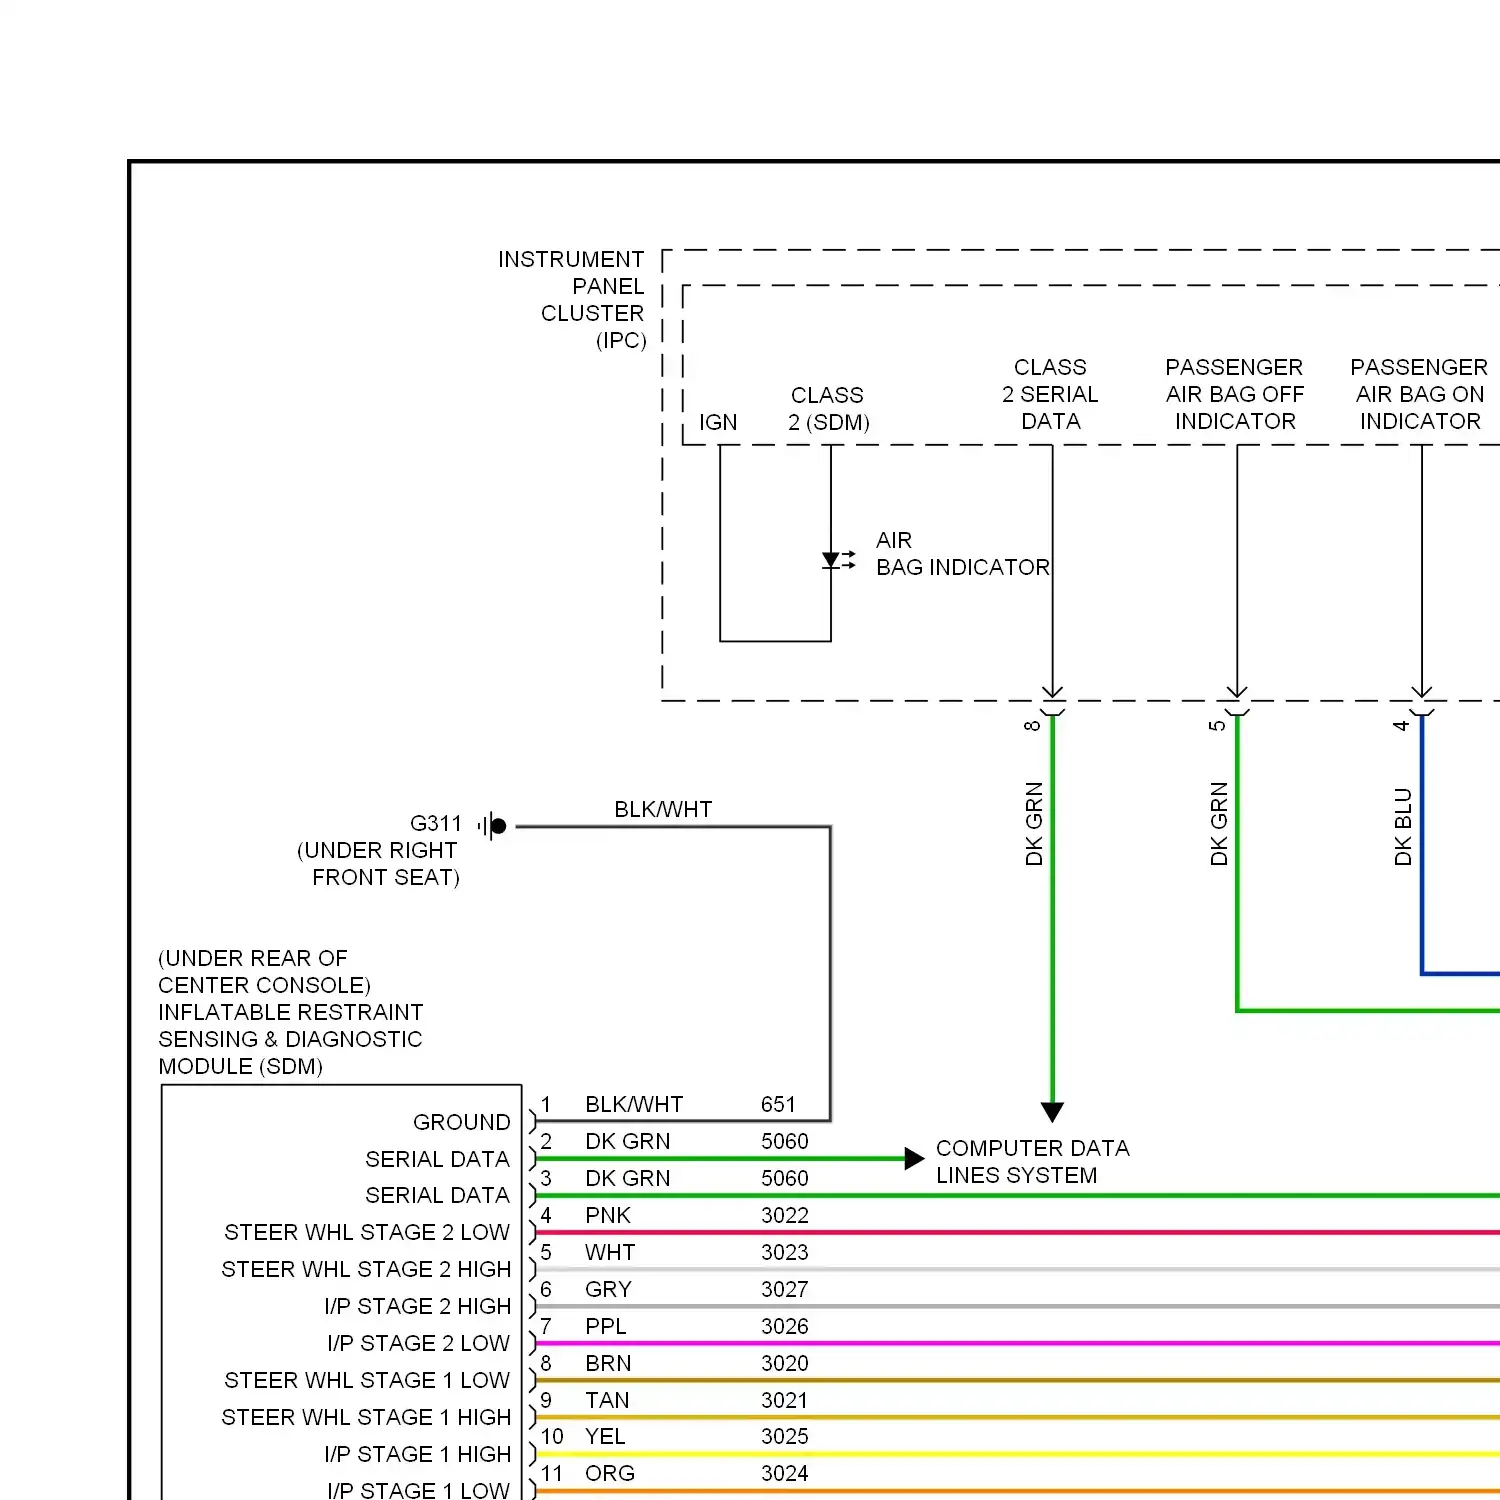Viewport: 1500px width, 1500px height.
Task: Select the "STEER WHL STAGE 1 HIGH" label
Action: pyautogui.click(x=366, y=1417)
